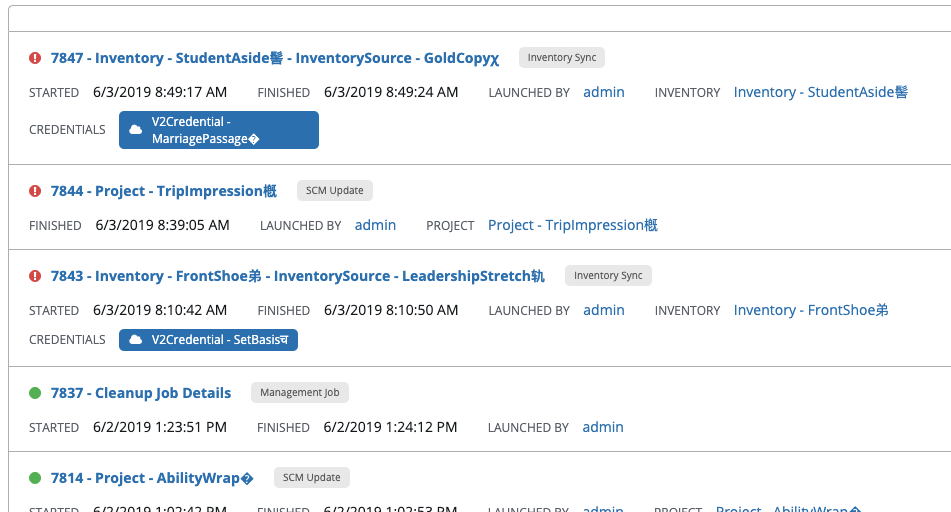Click the green success status icon for job 7814
This screenshot has width=951, height=512.
(x=35, y=478)
